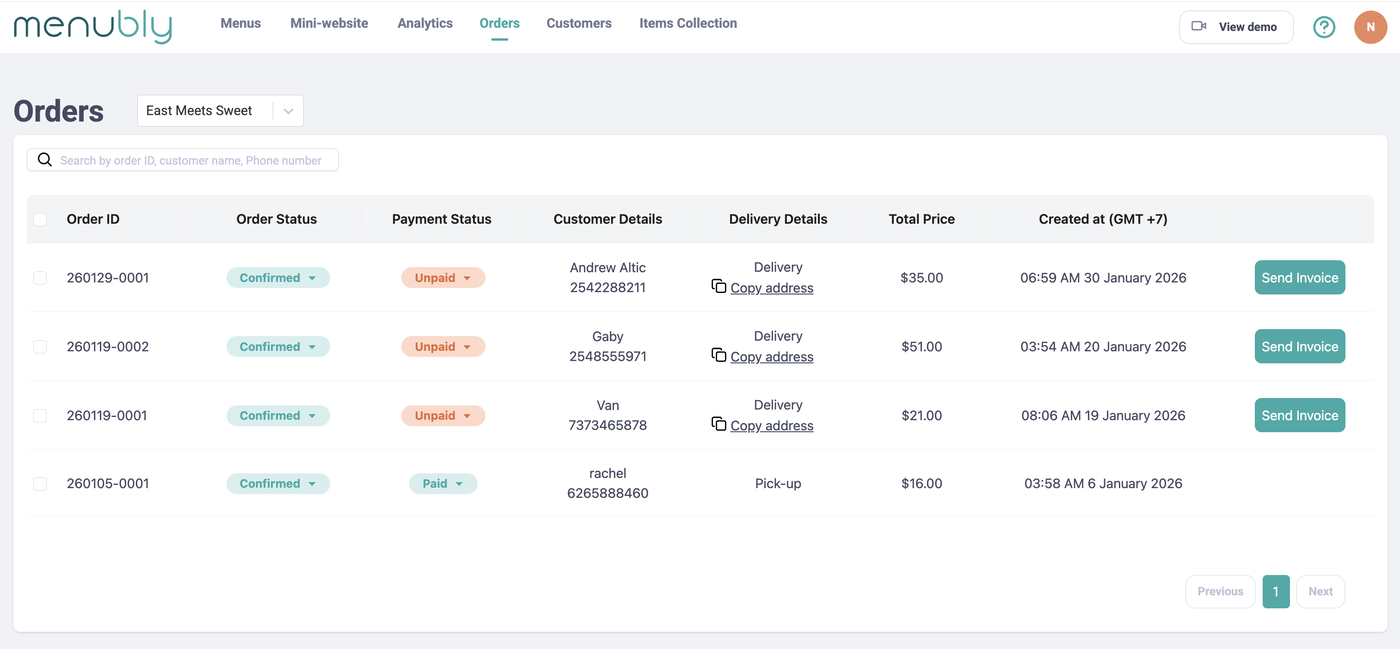The image size is (1400, 649).
Task: Click the View demo video button
Action: coord(1236,27)
